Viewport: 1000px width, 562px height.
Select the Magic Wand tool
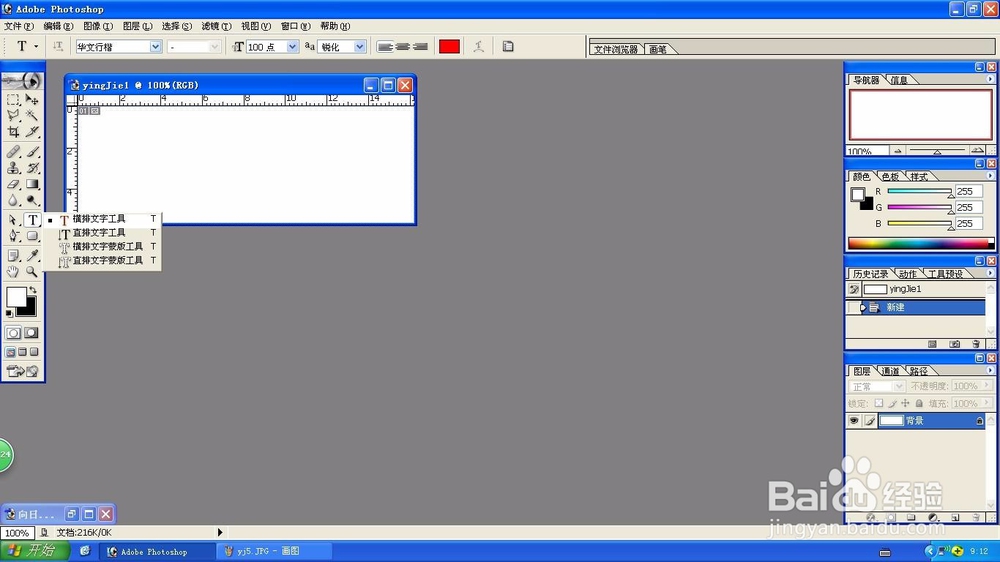32,115
